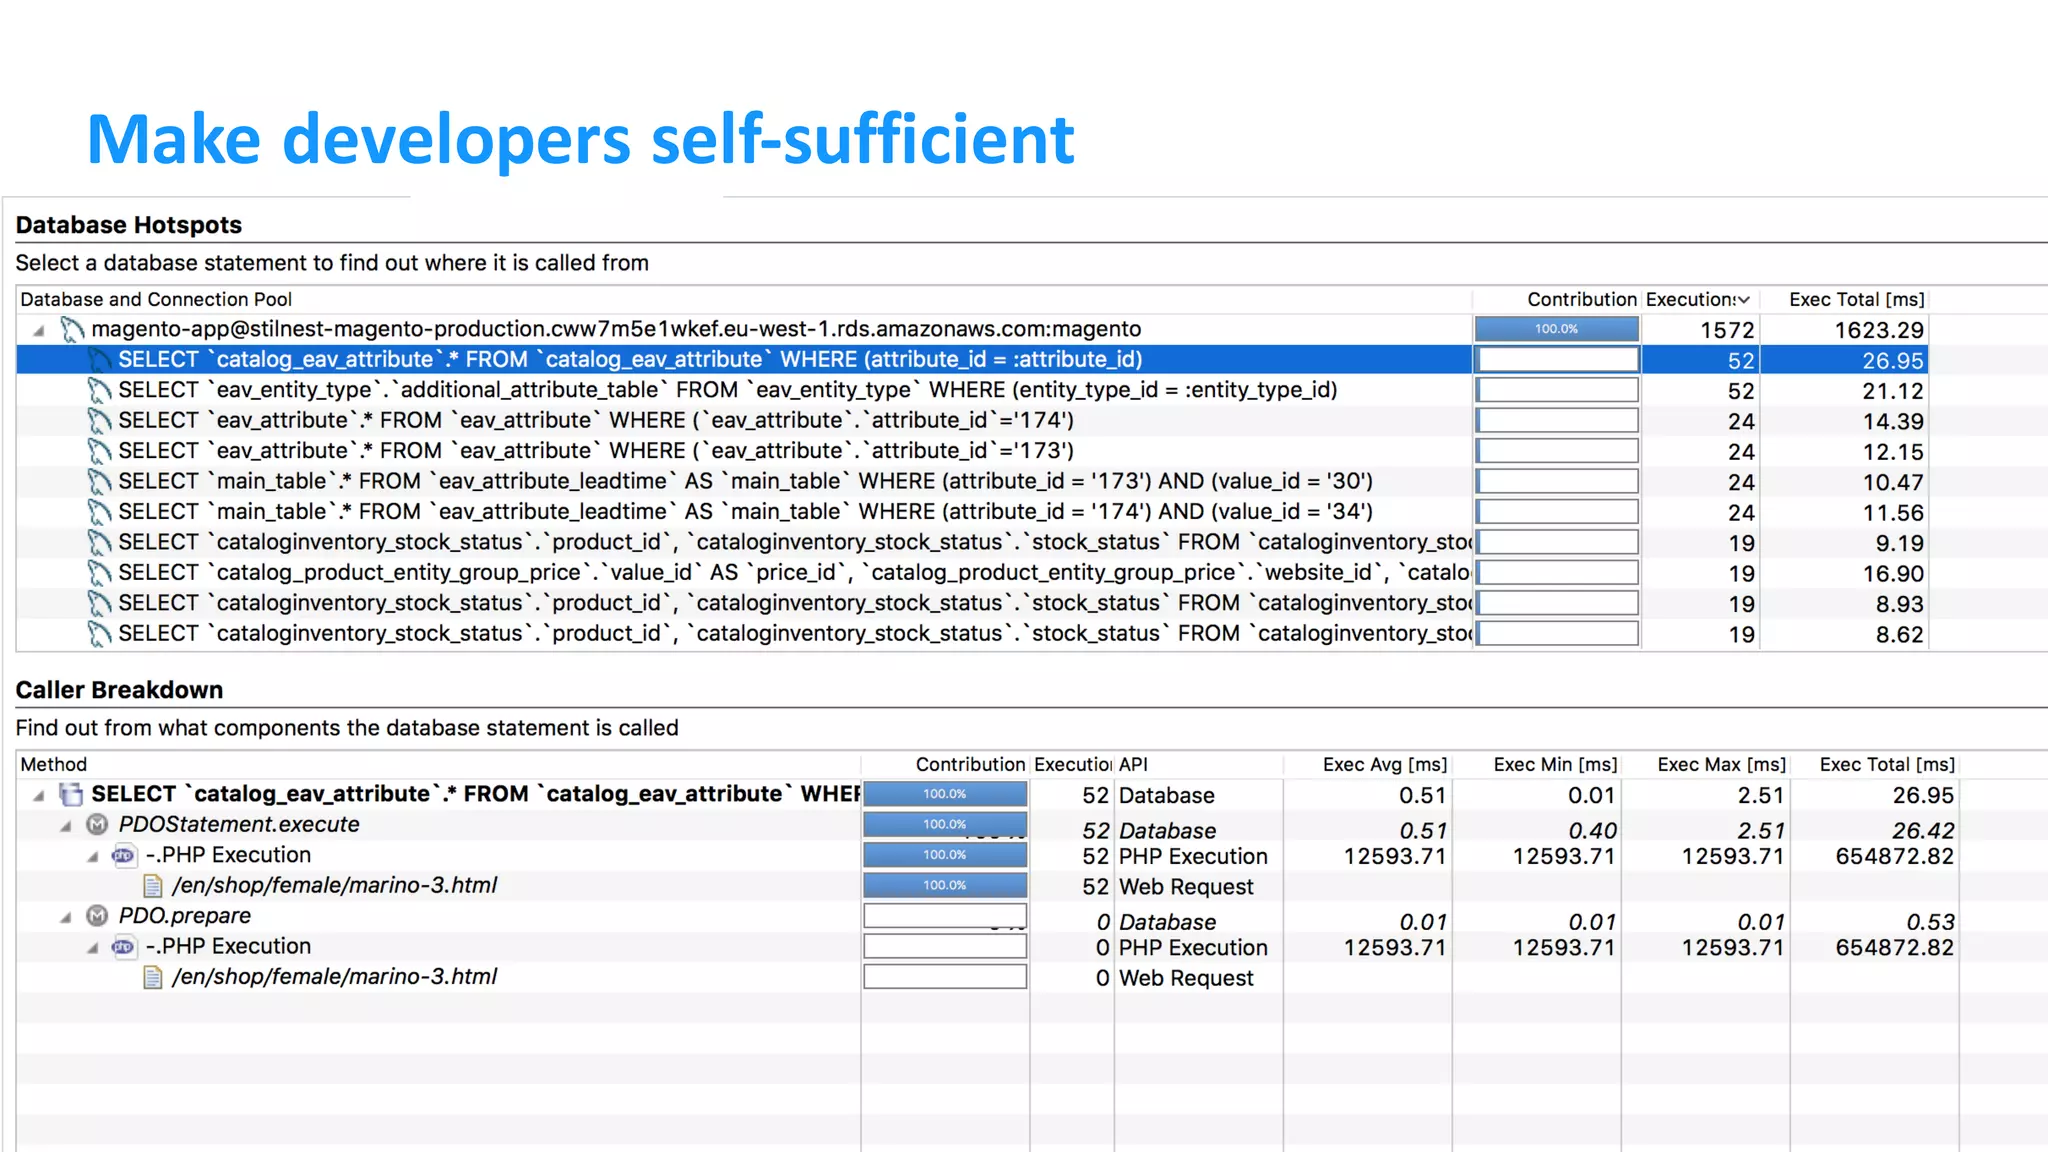Click the SQL icon beside the attribute_id='173' eav_attribute statement
The width and height of the screenshot is (2048, 1152).
(x=99, y=451)
